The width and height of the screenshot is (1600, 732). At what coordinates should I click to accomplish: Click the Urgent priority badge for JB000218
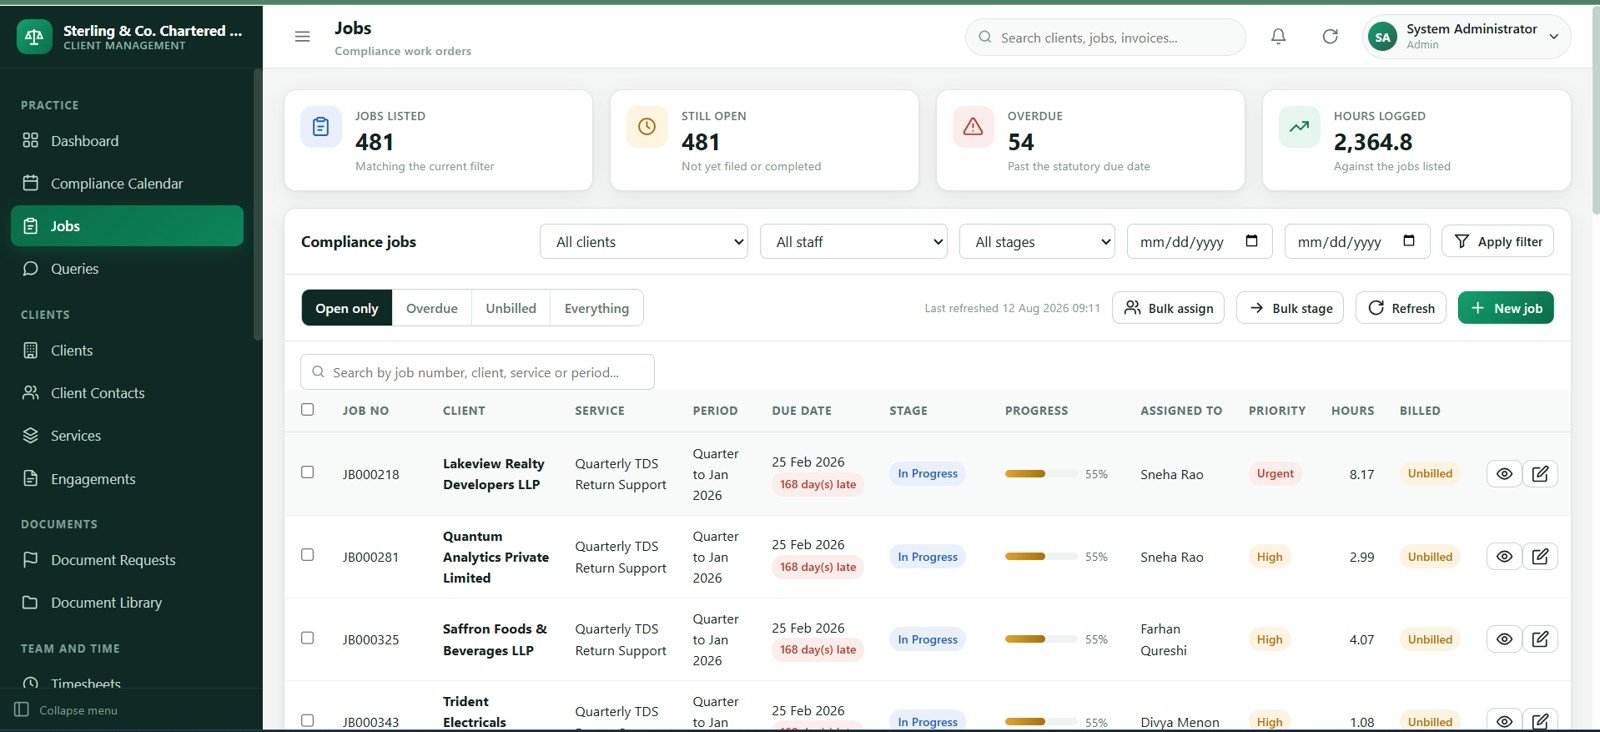pyautogui.click(x=1275, y=474)
